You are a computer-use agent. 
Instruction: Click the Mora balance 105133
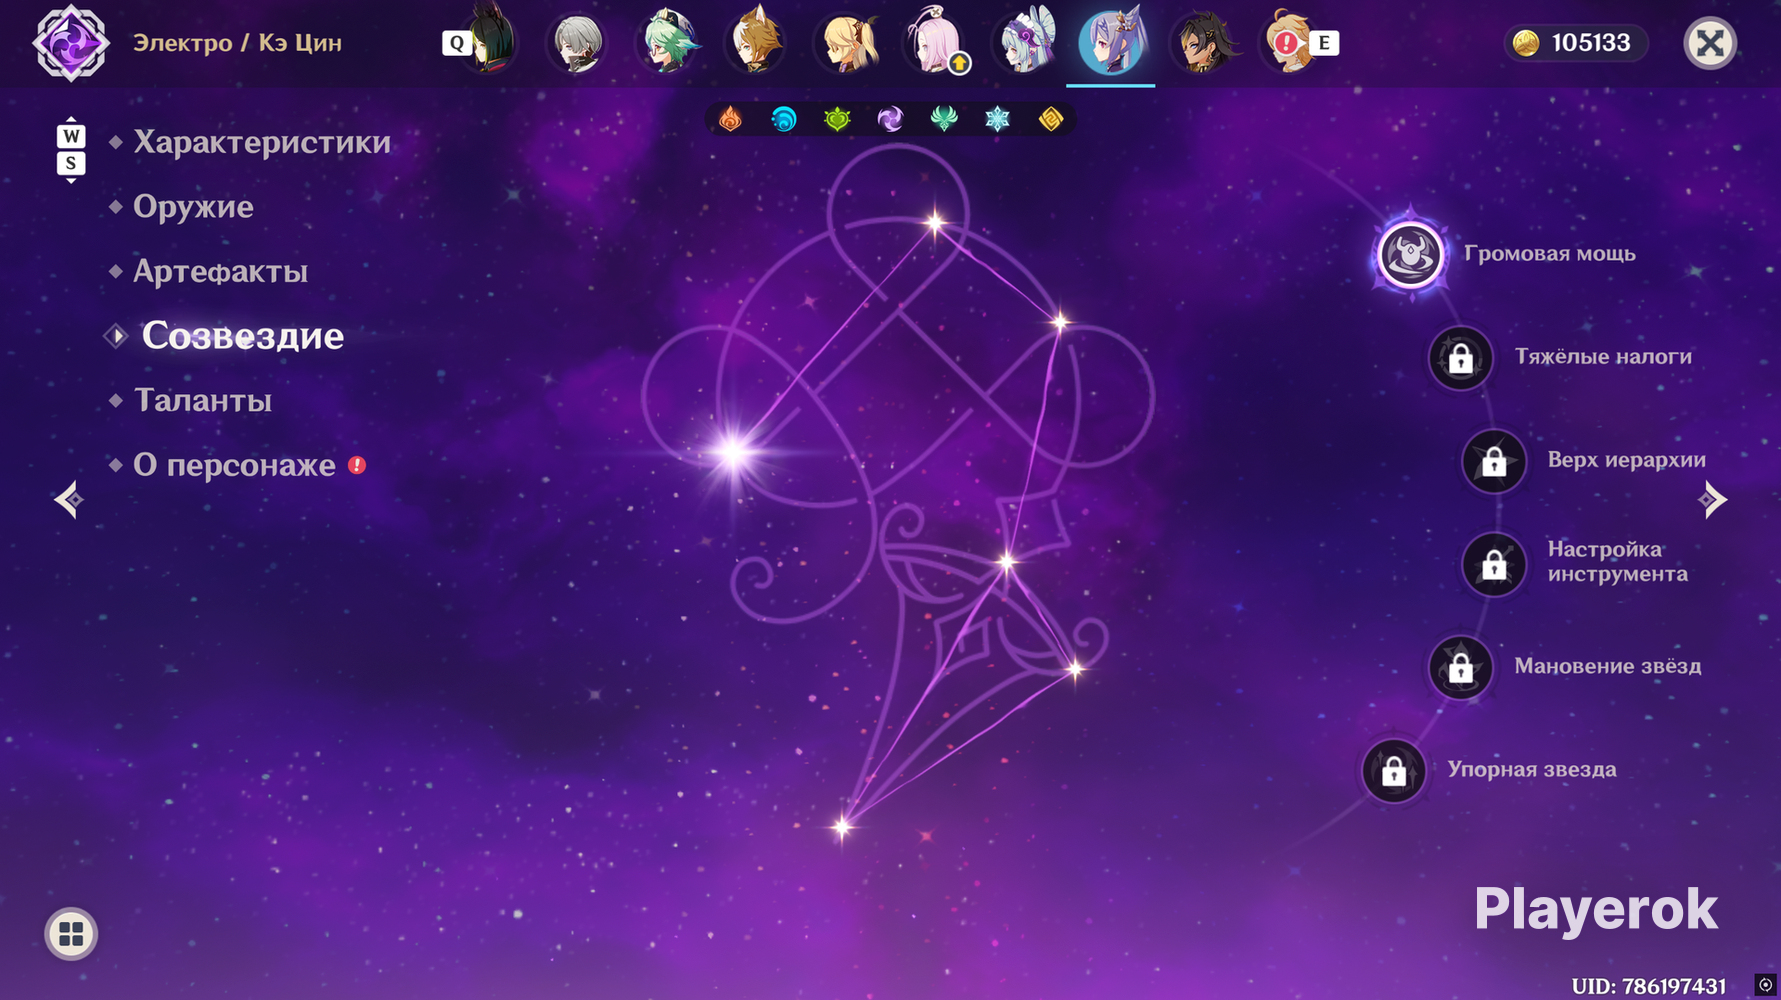point(1575,43)
